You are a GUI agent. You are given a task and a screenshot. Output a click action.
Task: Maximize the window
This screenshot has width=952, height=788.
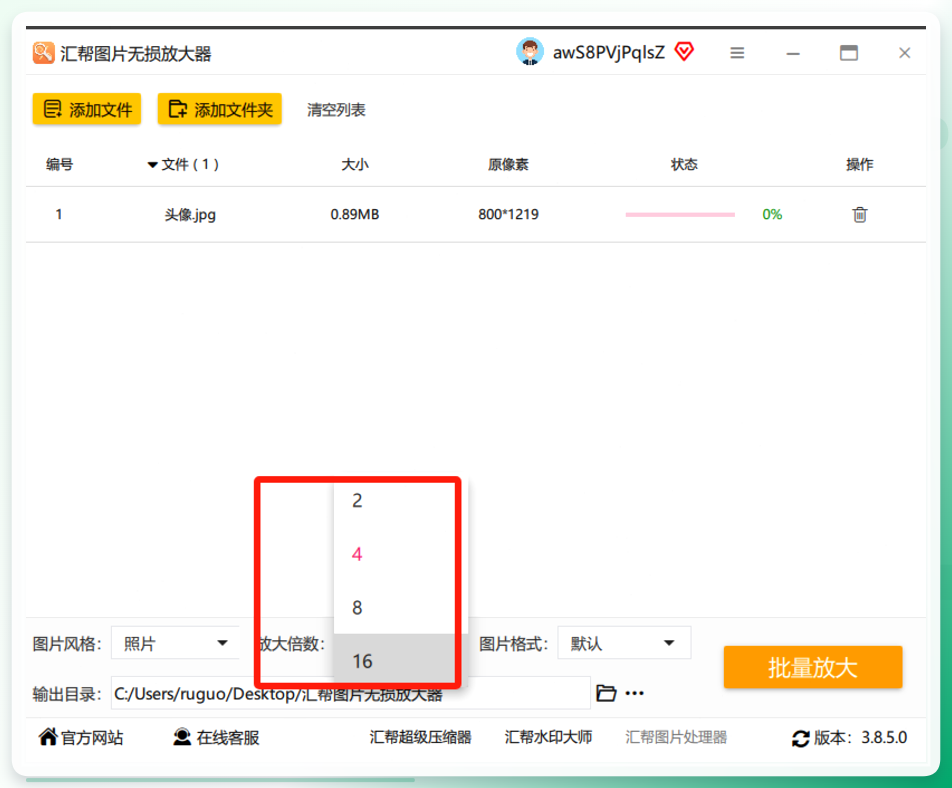pos(849,53)
